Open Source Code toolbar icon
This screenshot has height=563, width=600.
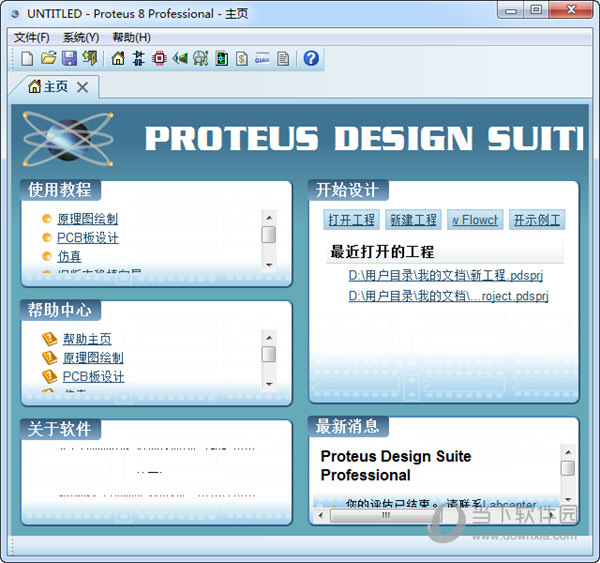262,58
